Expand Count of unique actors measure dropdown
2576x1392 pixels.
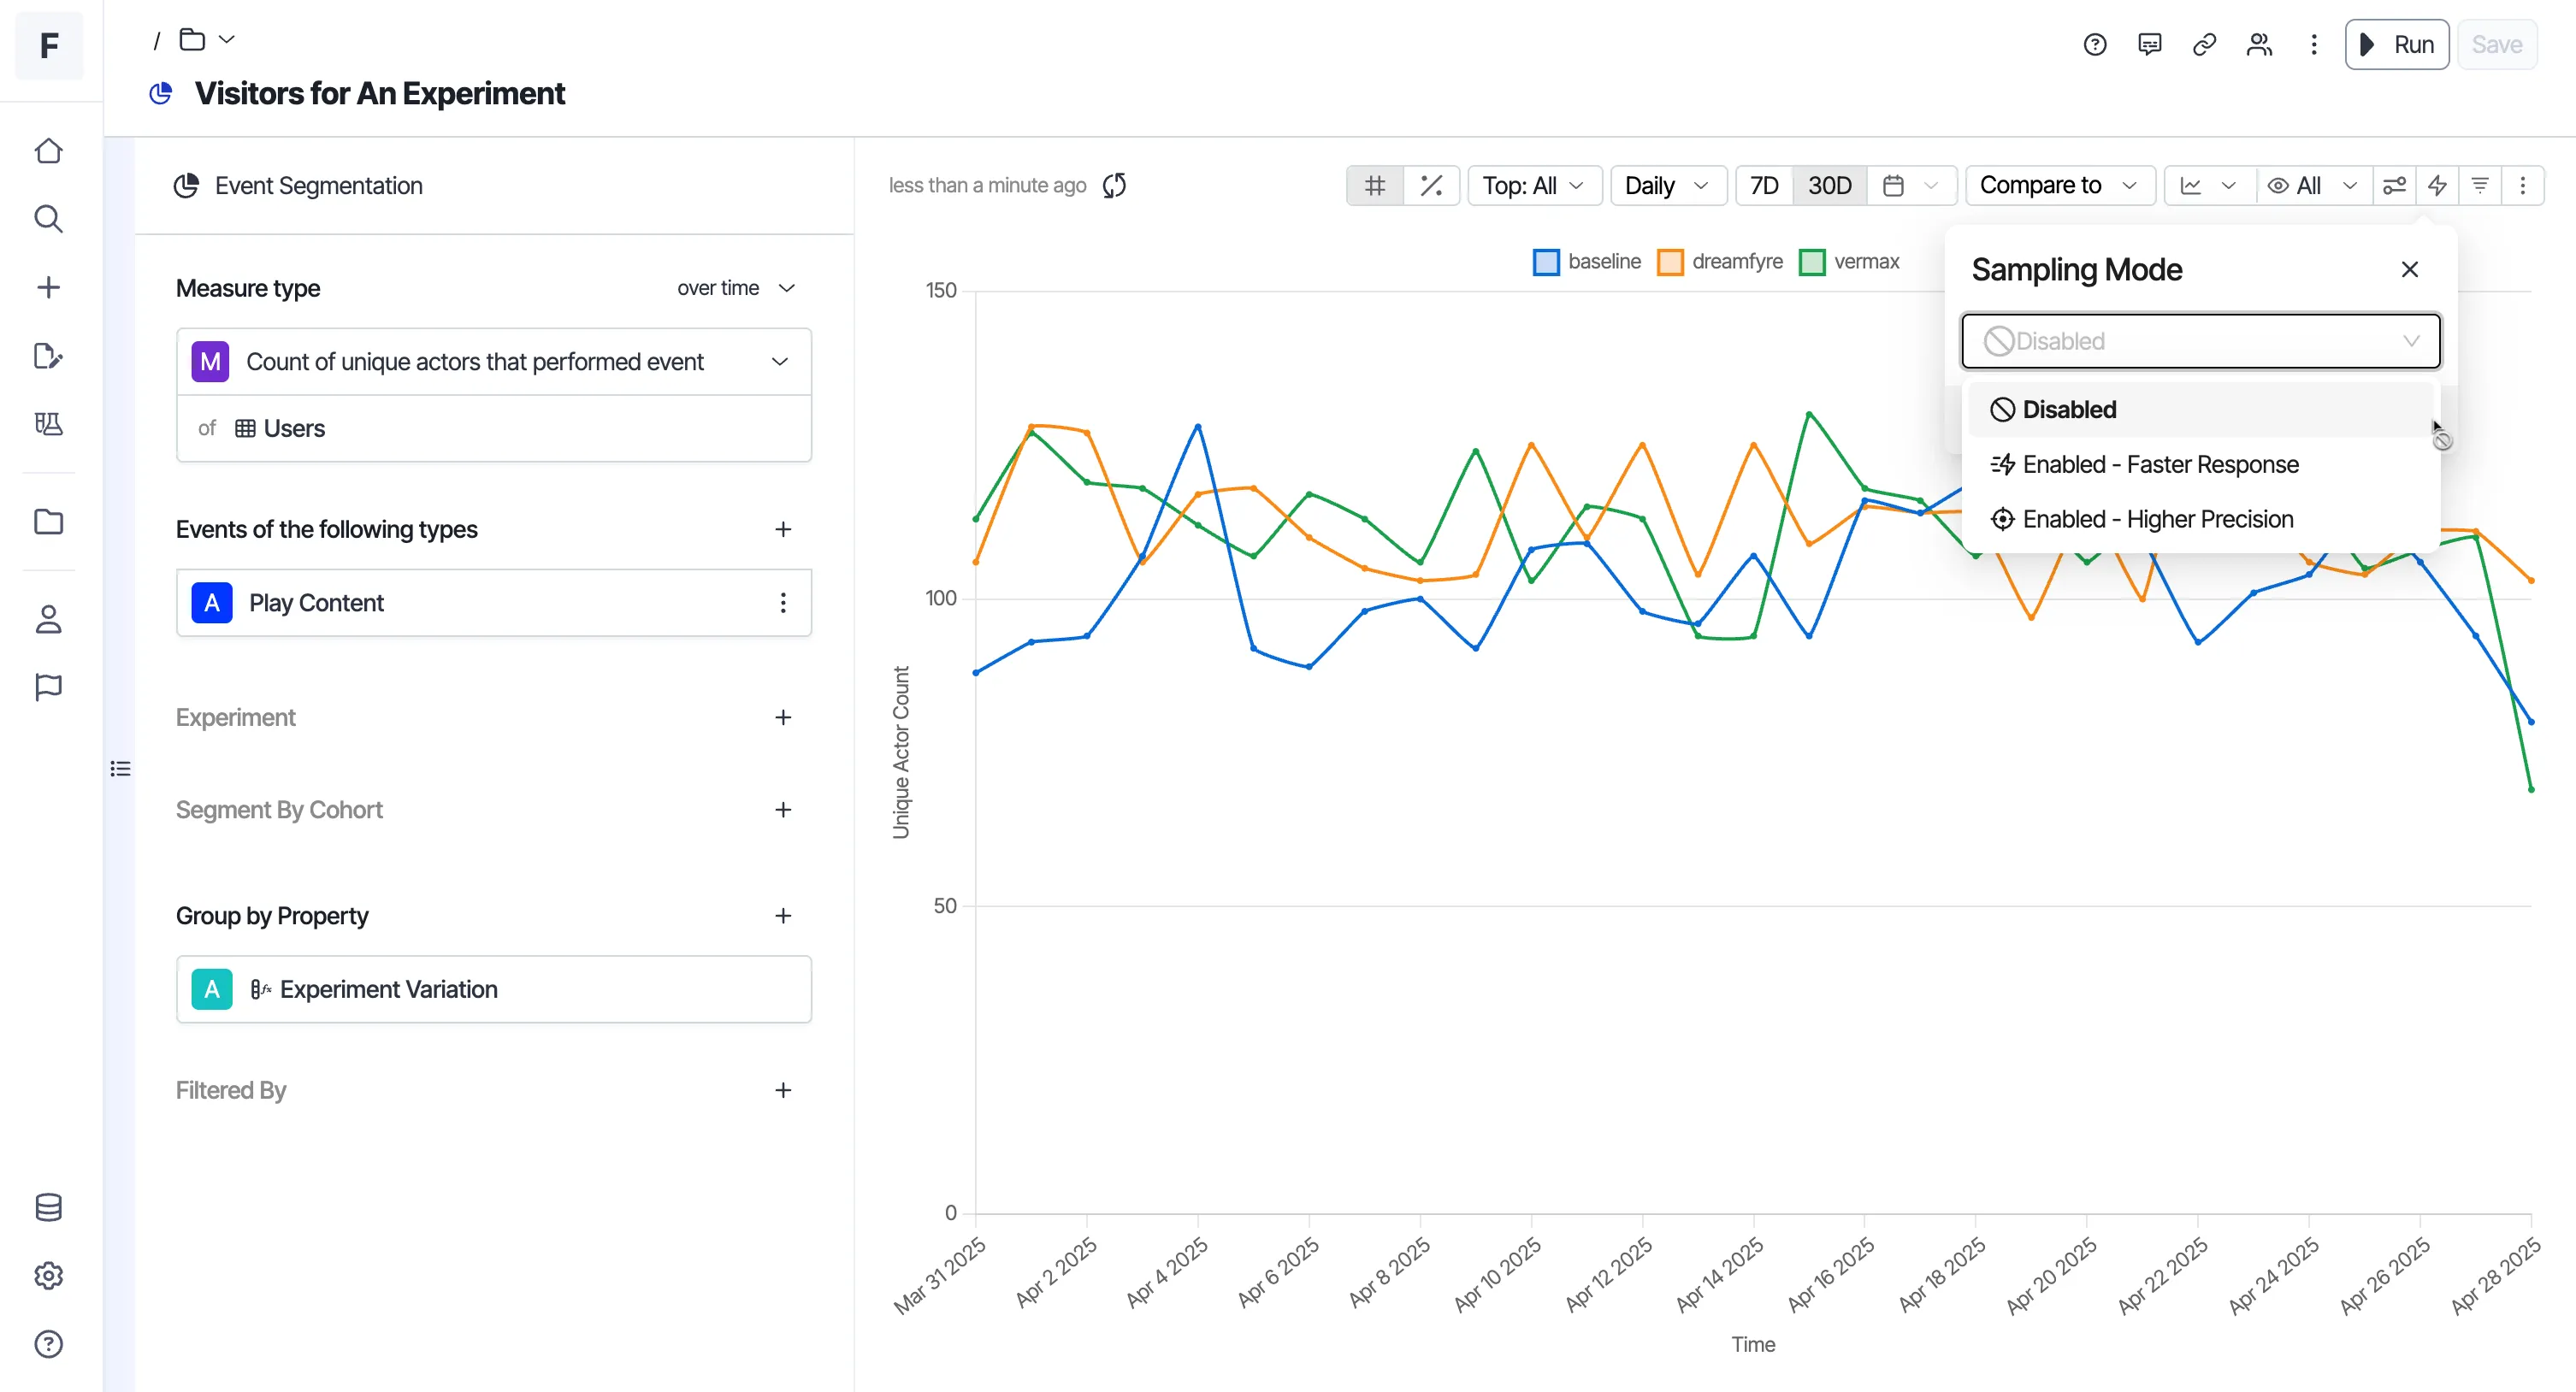494,362
